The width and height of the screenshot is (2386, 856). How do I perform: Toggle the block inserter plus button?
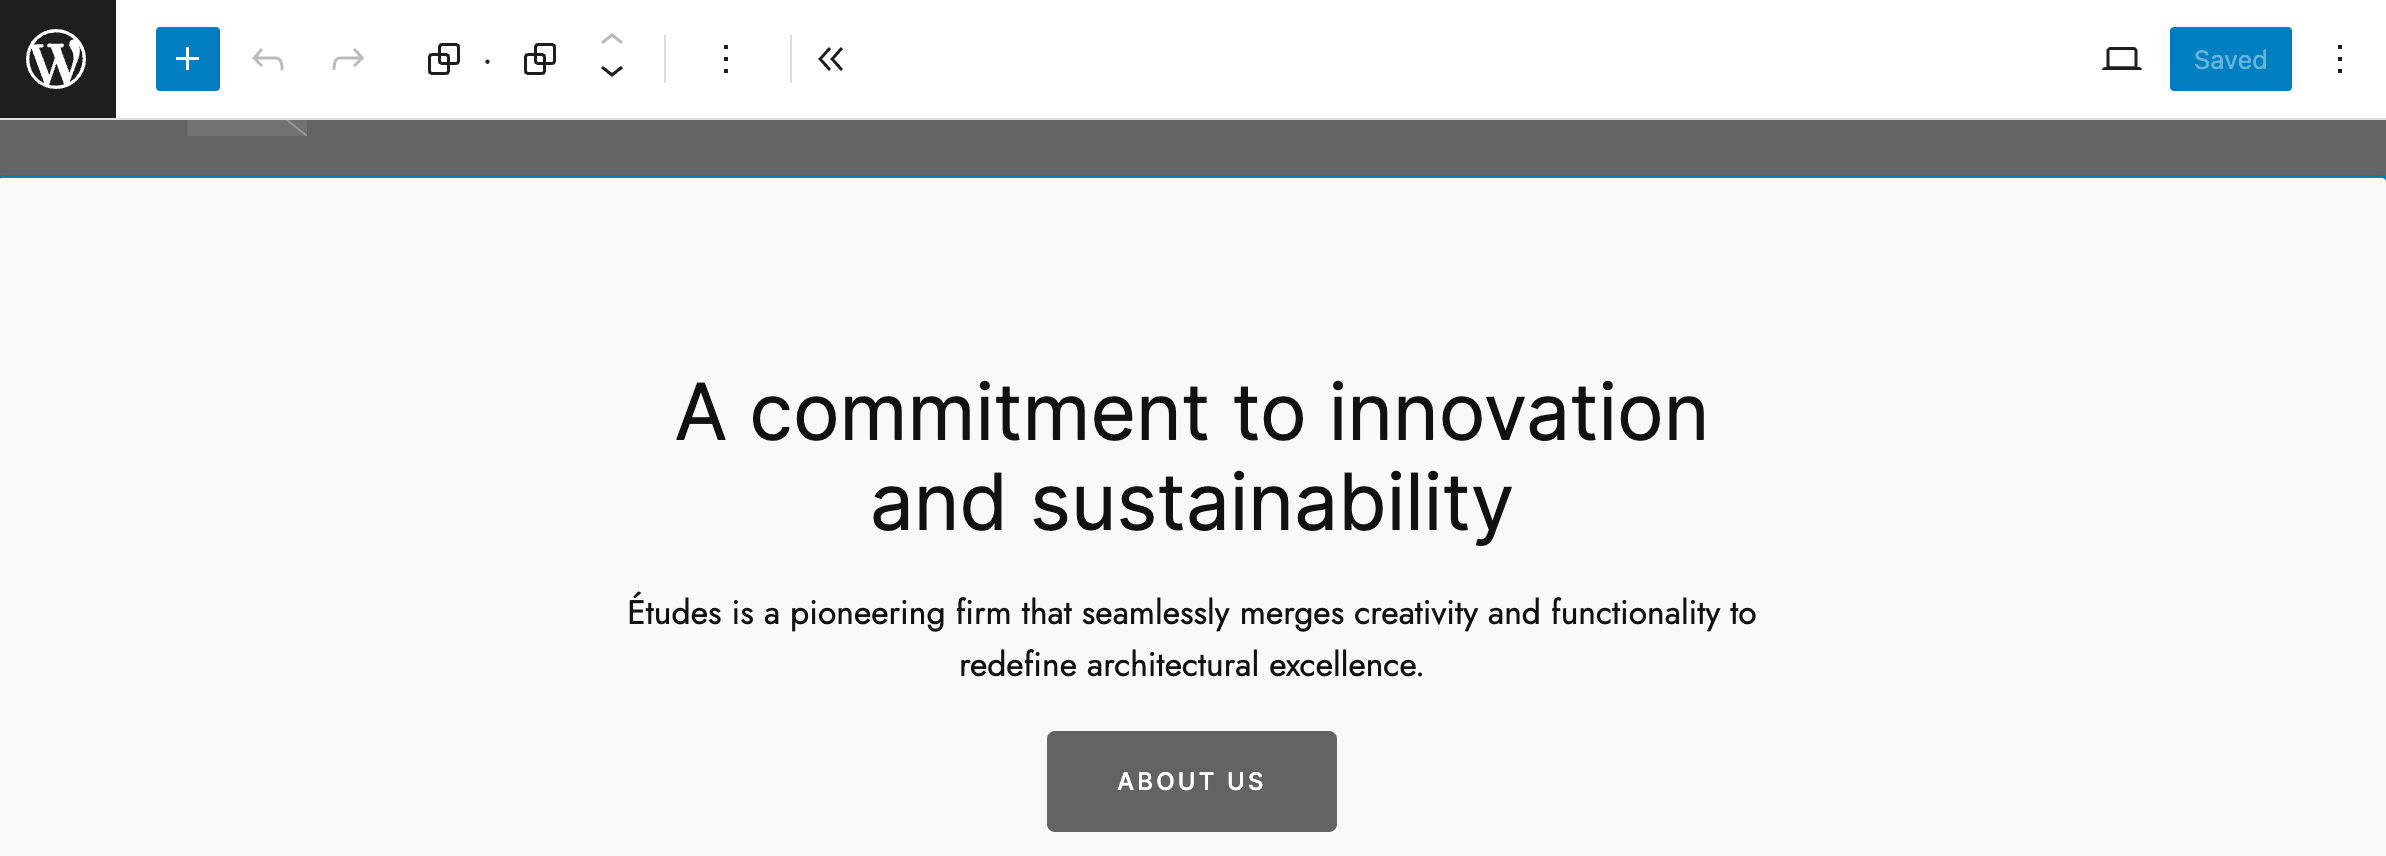(x=188, y=59)
